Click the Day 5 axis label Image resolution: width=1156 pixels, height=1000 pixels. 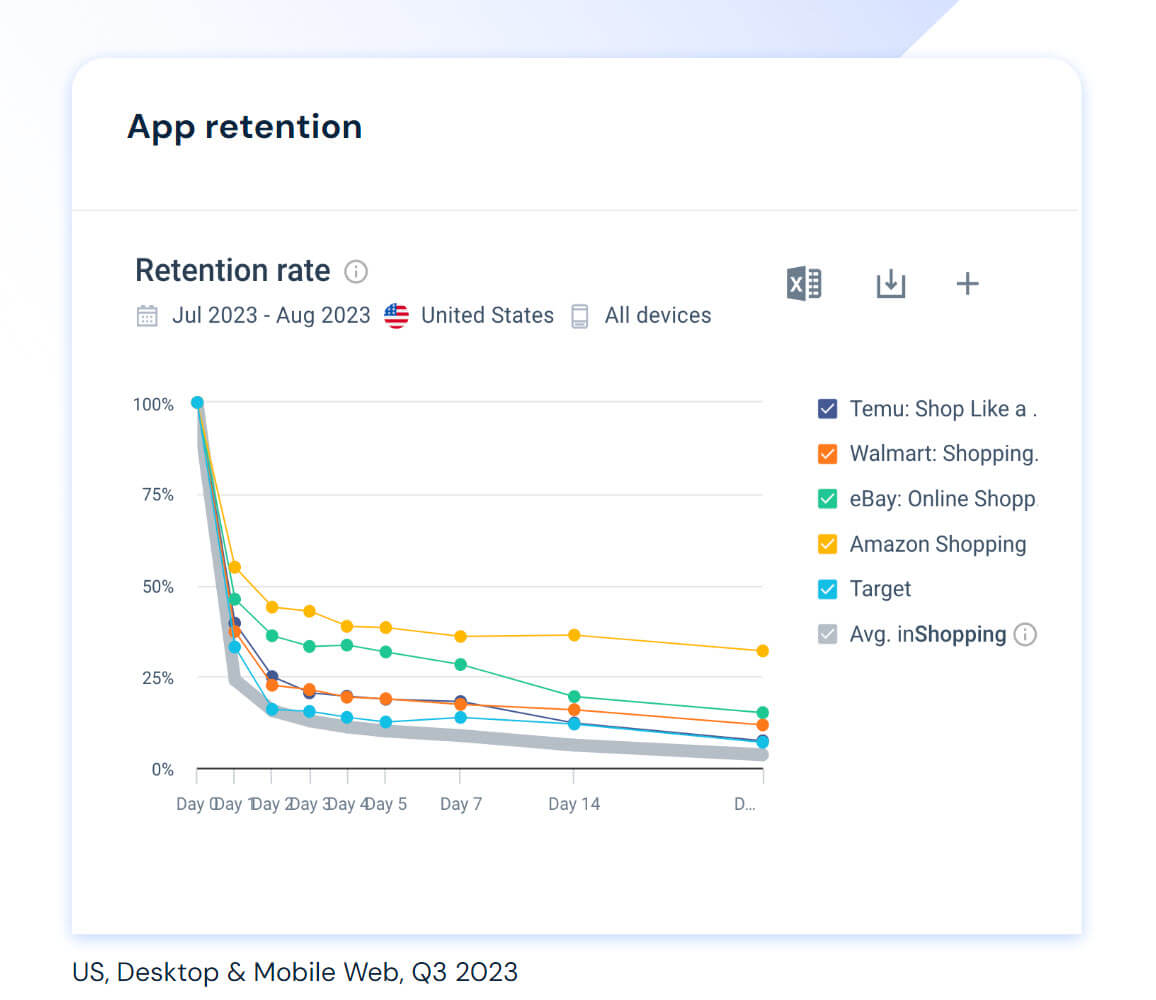click(386, 804)
